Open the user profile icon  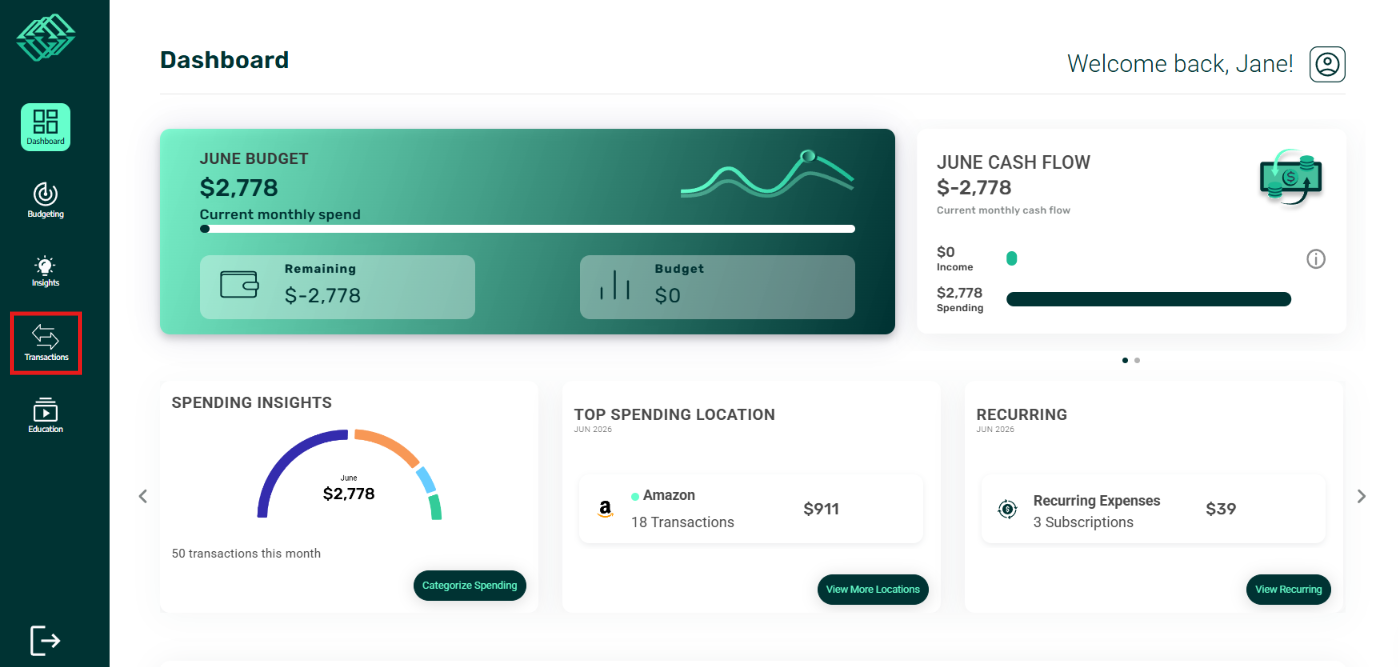point(1327,64)
